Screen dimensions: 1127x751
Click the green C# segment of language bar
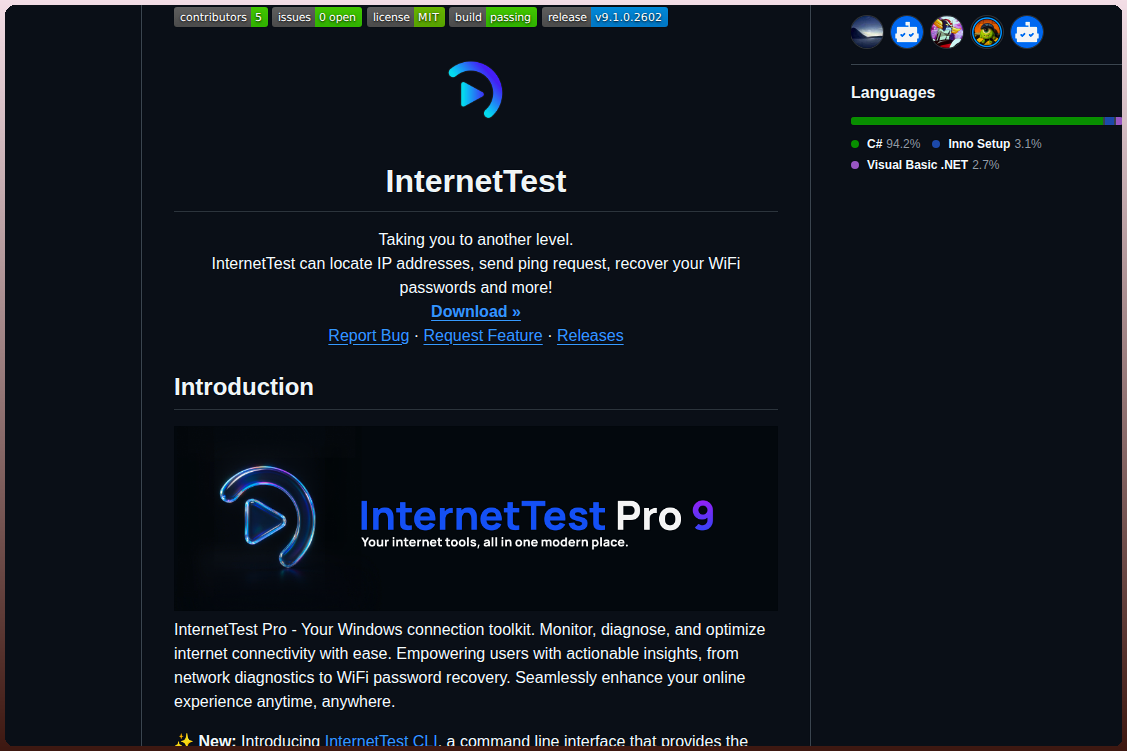[977, 121]
